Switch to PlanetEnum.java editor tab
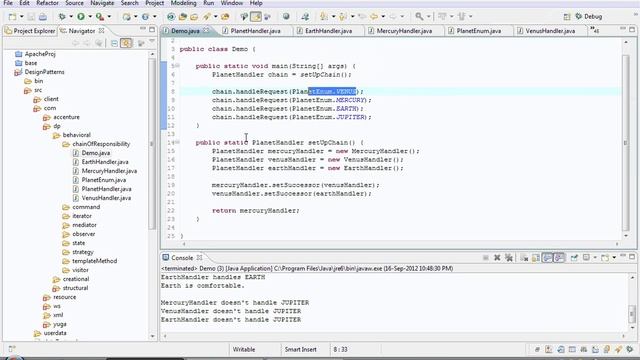Screen dimensions: 640x360 pos(478,31)
